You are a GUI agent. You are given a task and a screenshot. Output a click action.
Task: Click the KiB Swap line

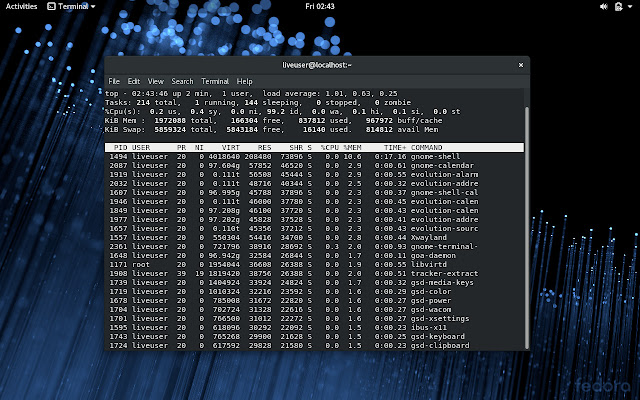point(271,129)
